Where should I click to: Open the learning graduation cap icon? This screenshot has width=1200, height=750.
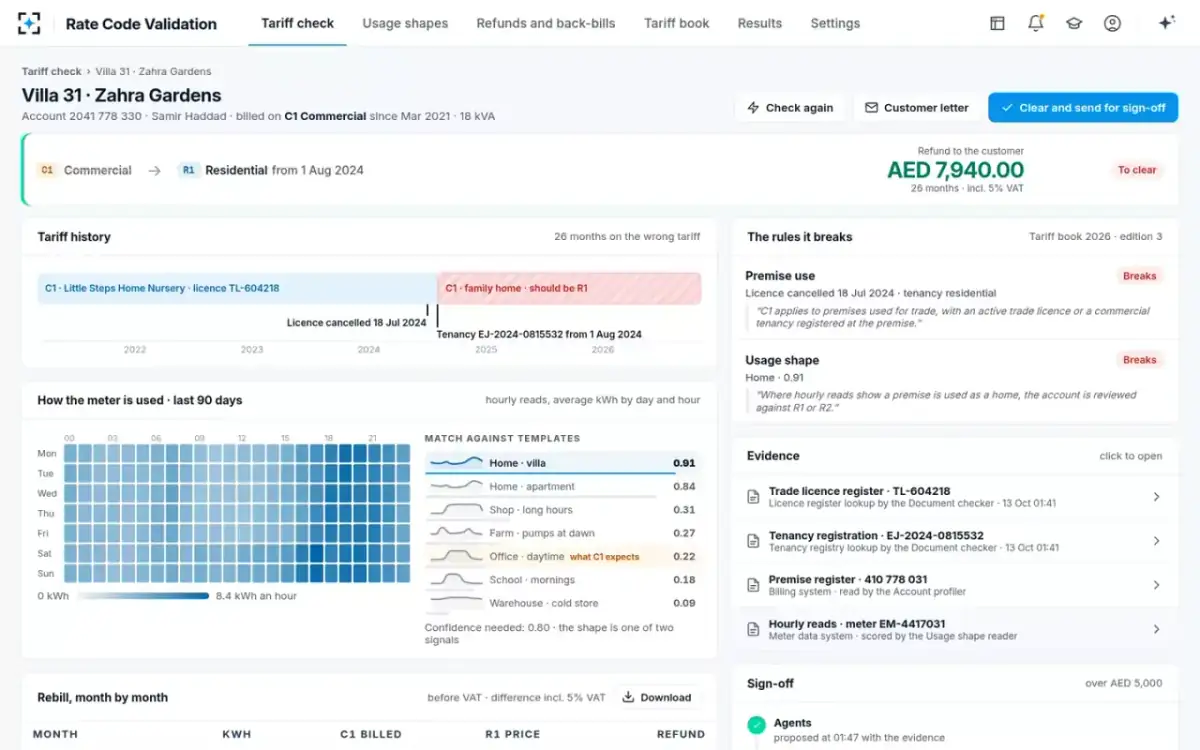[1074, 23]
